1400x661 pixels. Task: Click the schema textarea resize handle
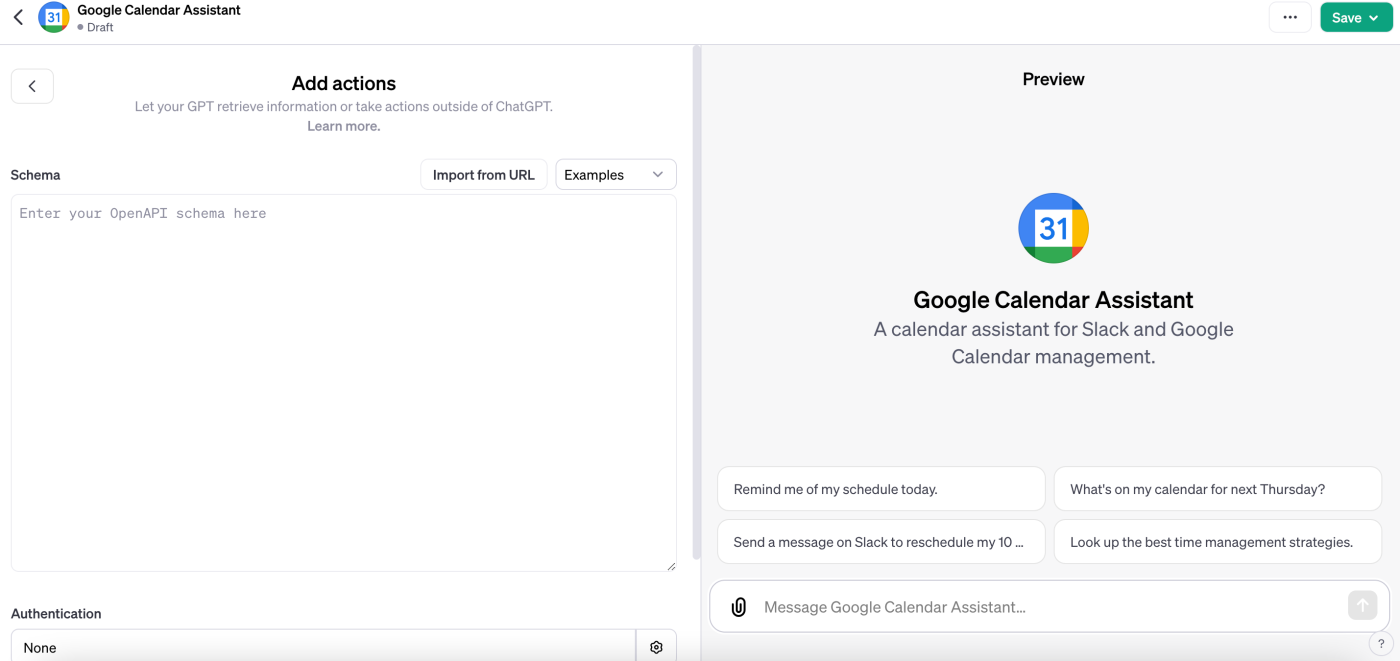[670, 566]
